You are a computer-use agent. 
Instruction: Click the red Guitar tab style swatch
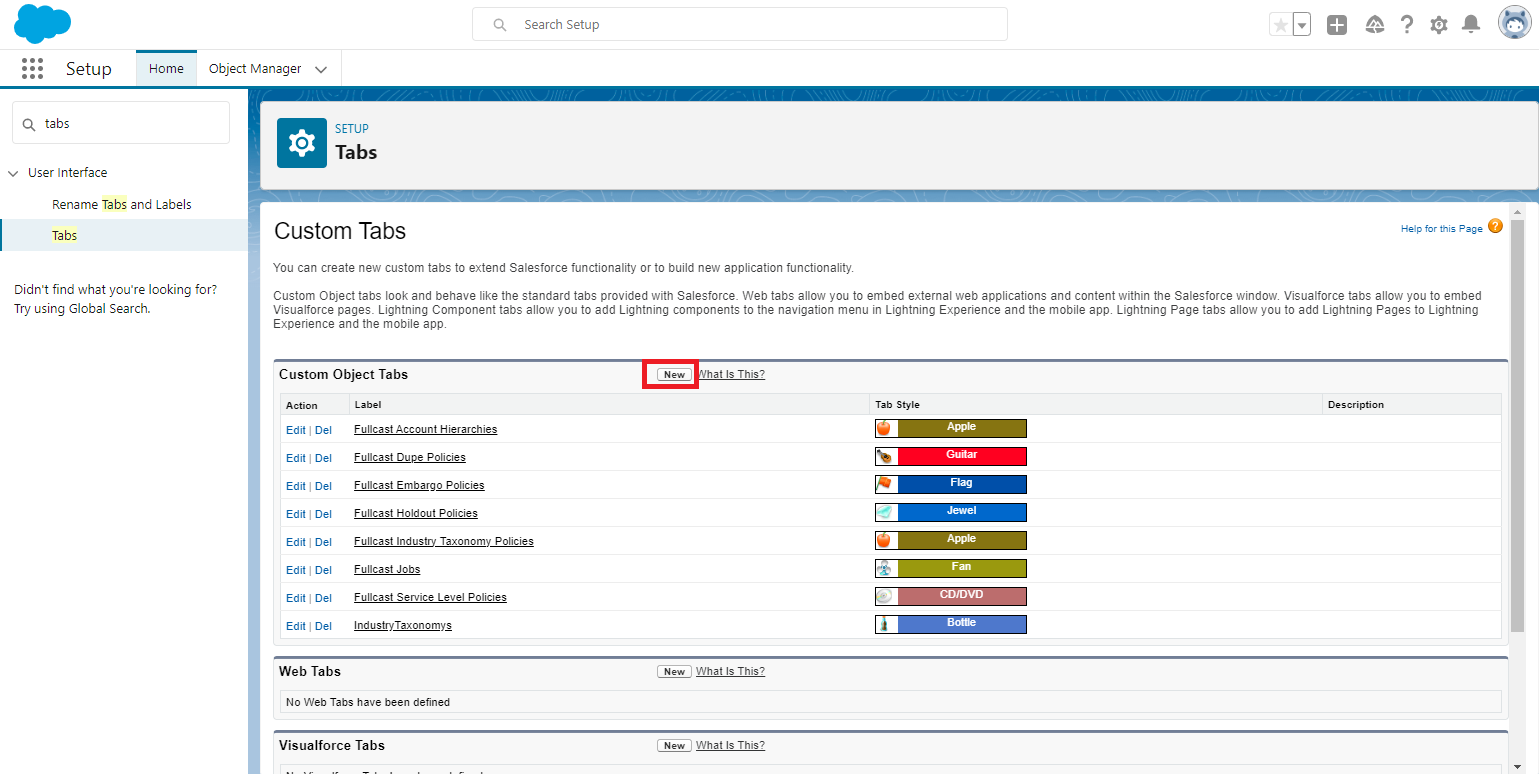coord(962,456)
